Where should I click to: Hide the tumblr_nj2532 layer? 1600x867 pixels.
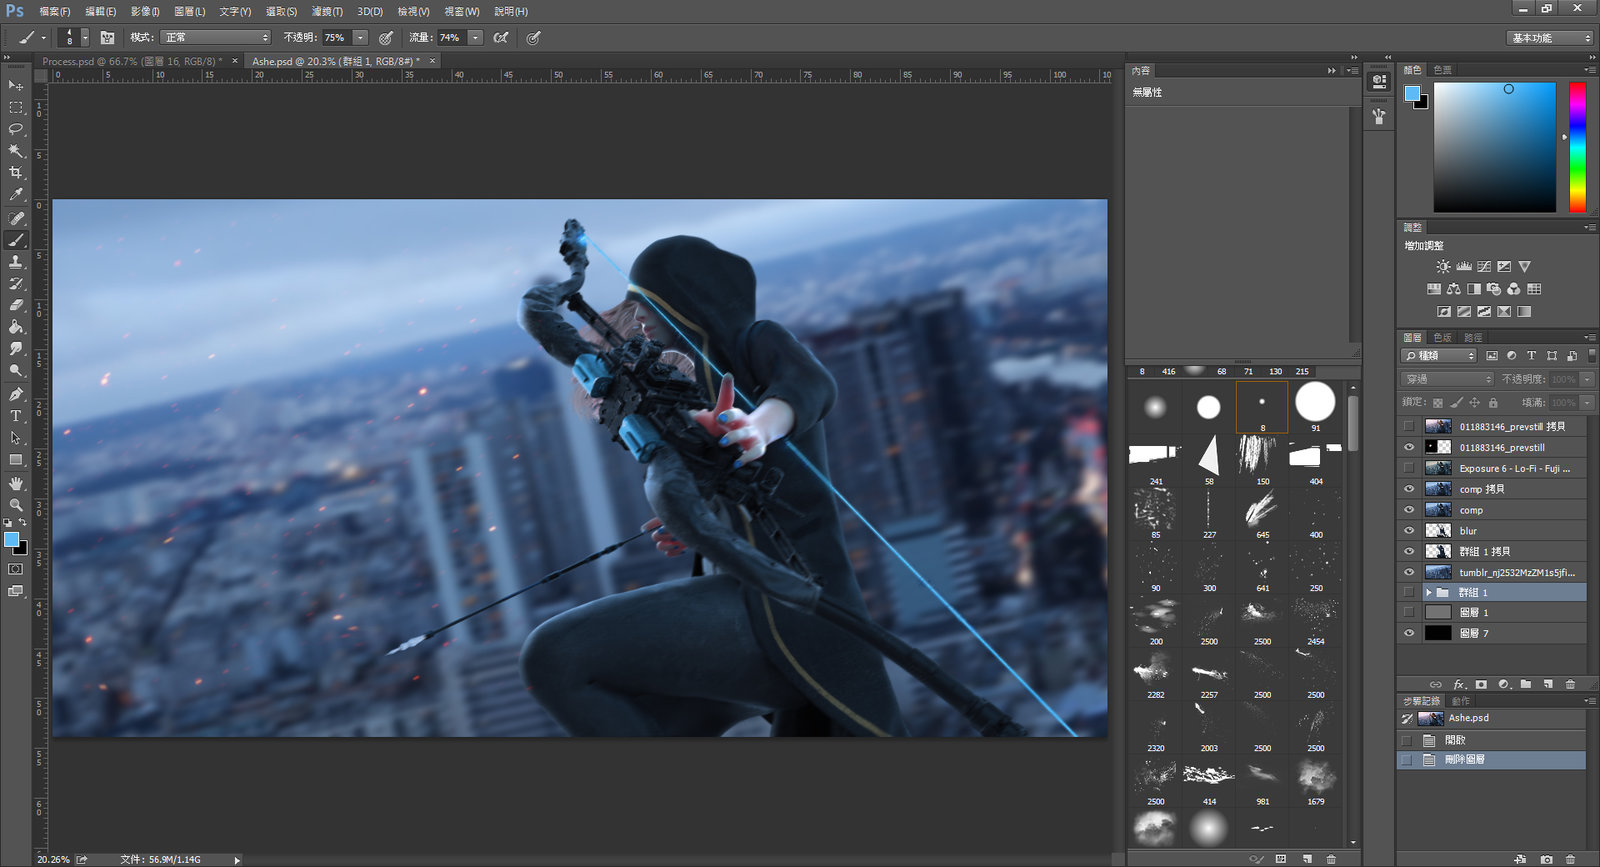(x=1409, y=572)
